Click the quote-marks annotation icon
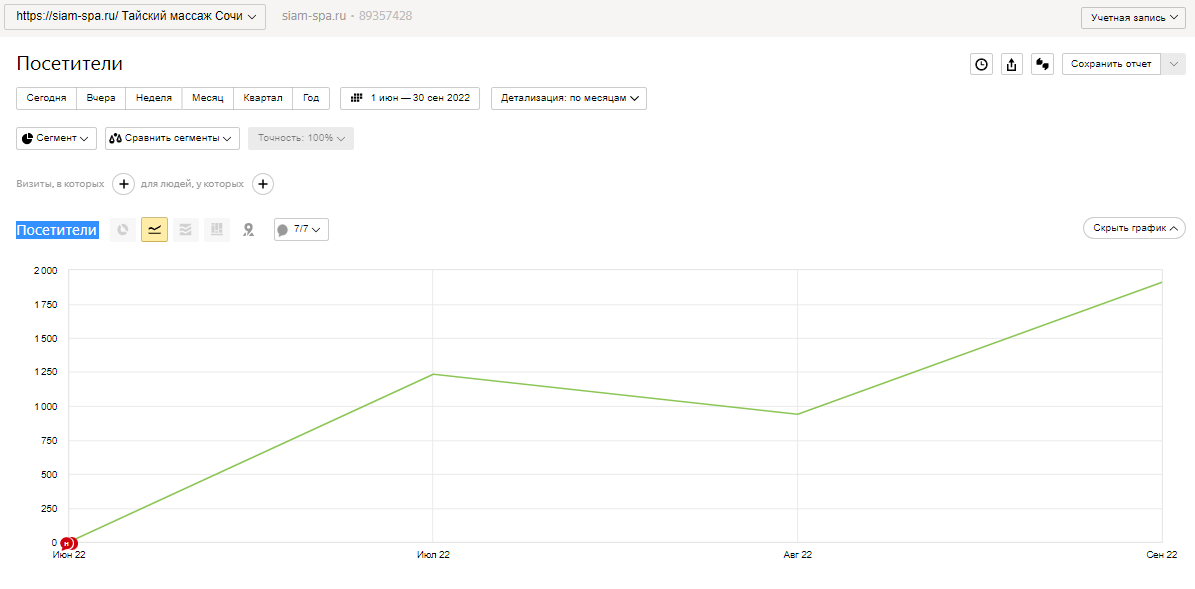The width and height of the screenshot is (1195, 589). tap(1042, 64)
